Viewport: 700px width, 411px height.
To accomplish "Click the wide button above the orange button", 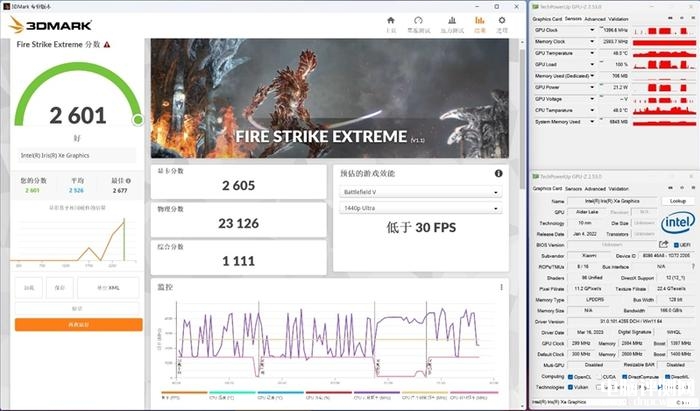I will tap(77, 308).
